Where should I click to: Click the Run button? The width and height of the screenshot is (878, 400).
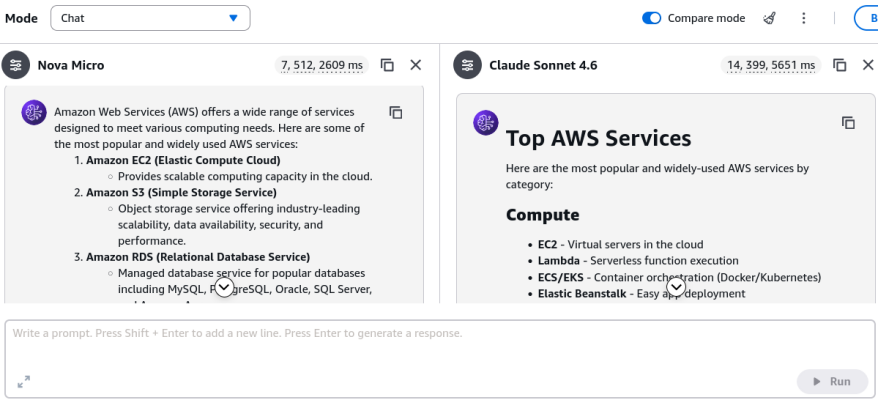click(833, 382)
